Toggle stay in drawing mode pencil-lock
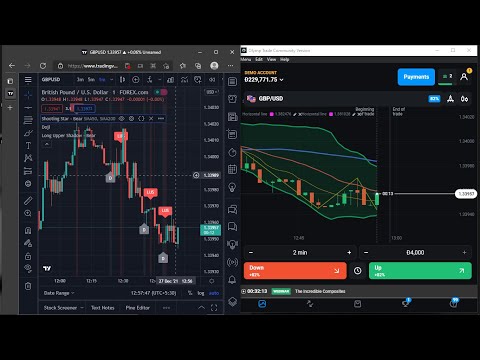The image size is (480, 360). 28,243
